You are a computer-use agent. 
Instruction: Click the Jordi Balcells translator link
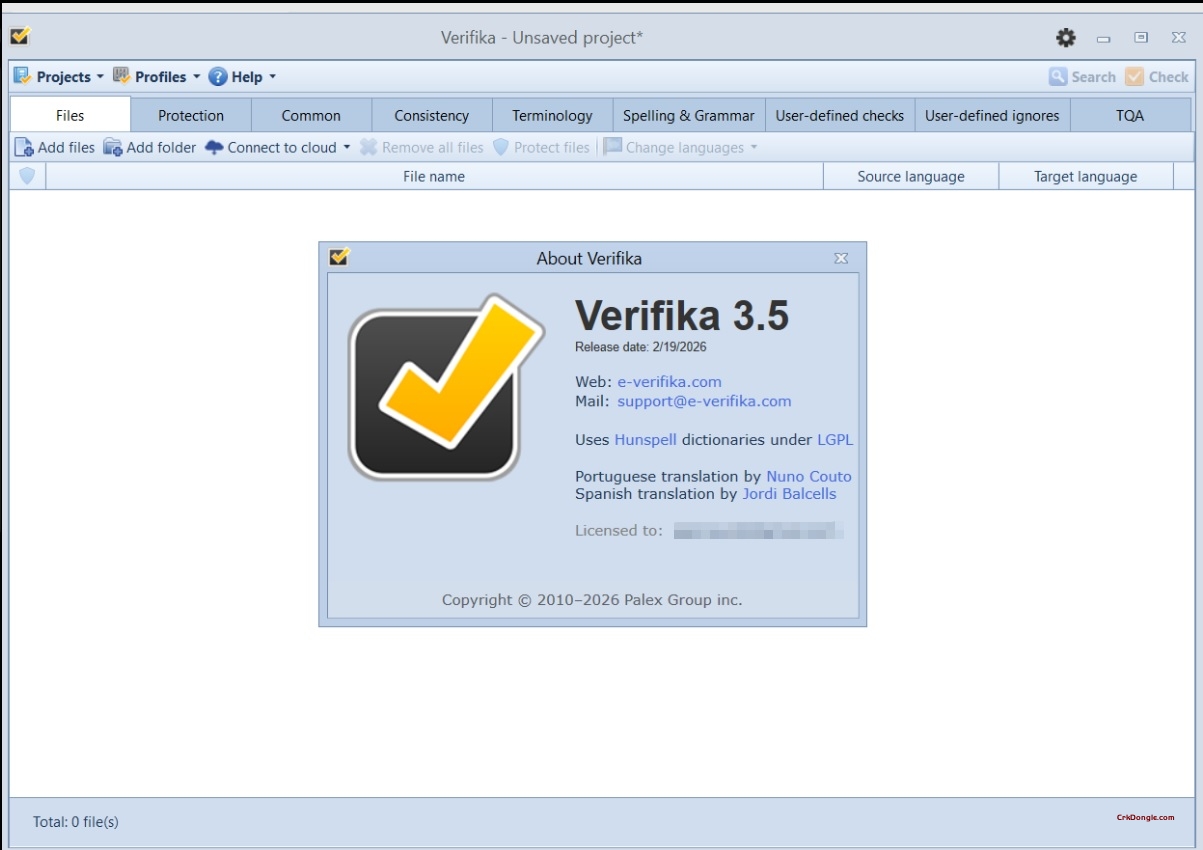pos(789,493)
